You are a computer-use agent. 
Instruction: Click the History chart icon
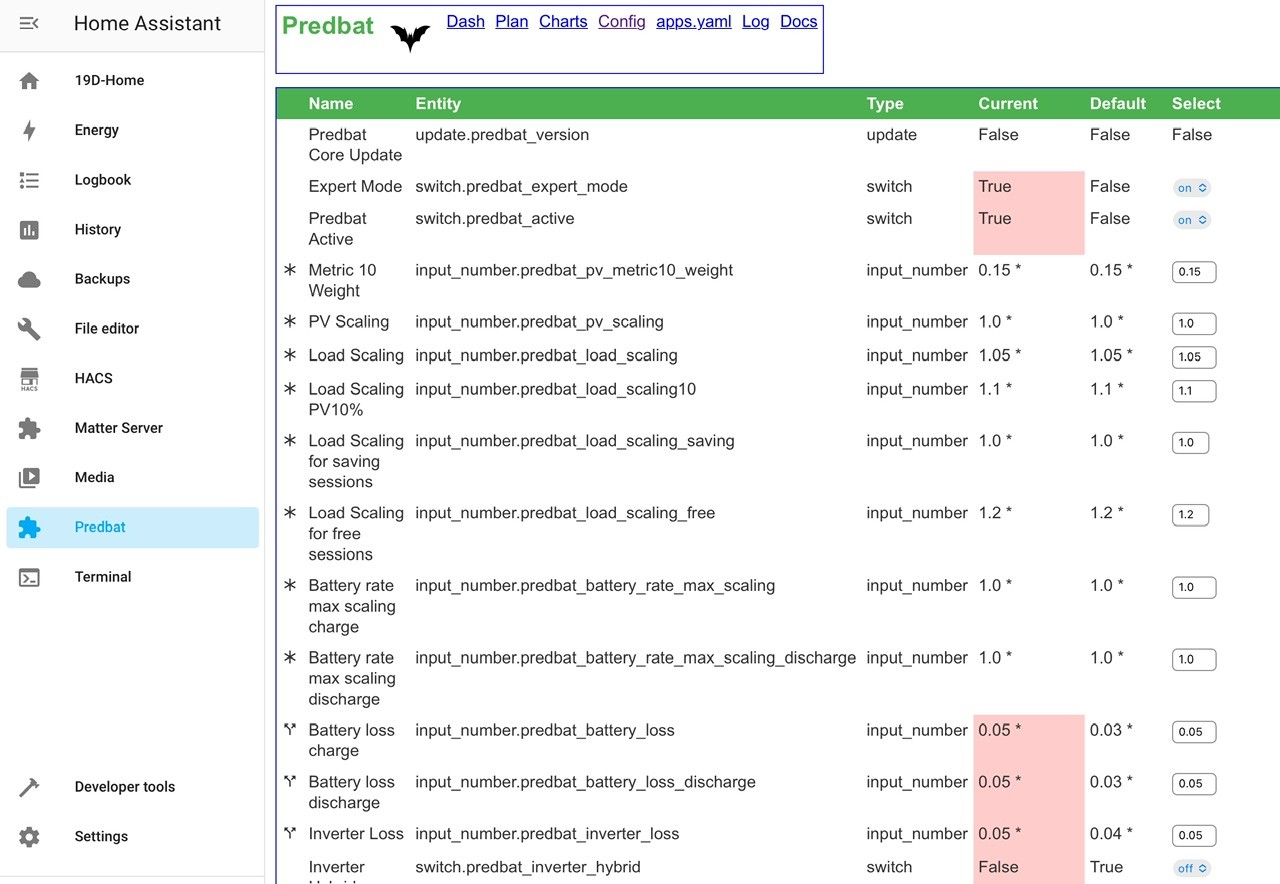[x=29, y=229]
